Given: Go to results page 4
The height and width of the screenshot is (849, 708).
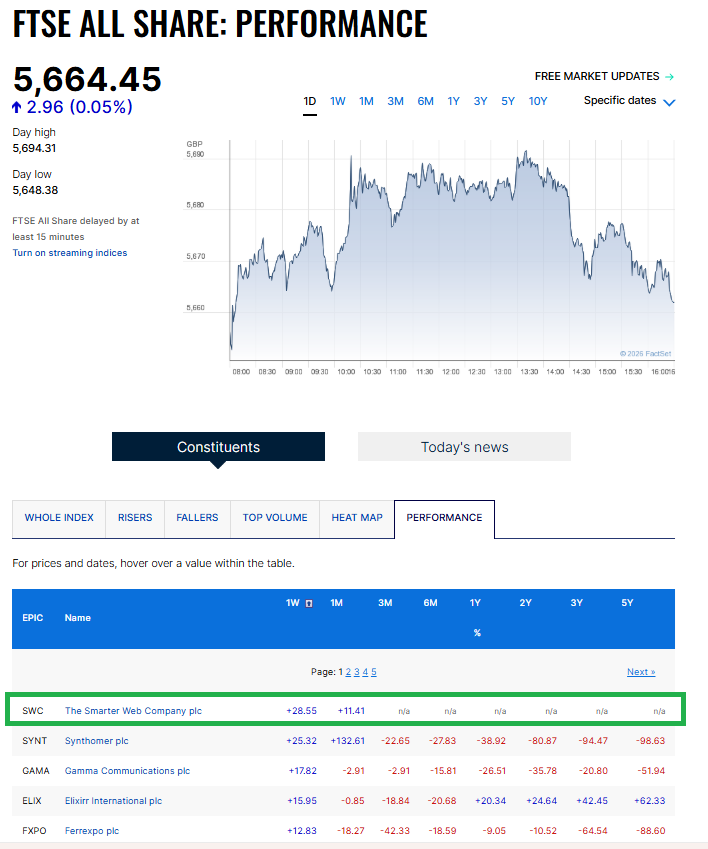Looking at the screenshot, I should (x=365, y=672).
